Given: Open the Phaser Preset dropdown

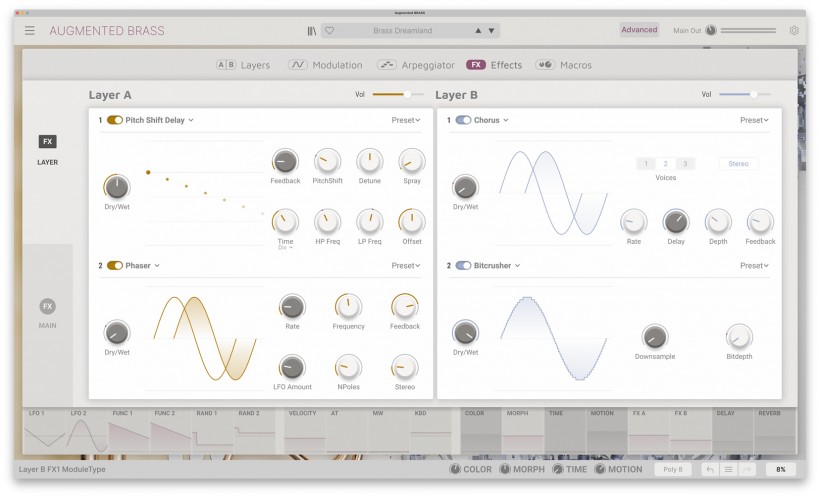Looking at the screenshot, I should tap(406, 266).
